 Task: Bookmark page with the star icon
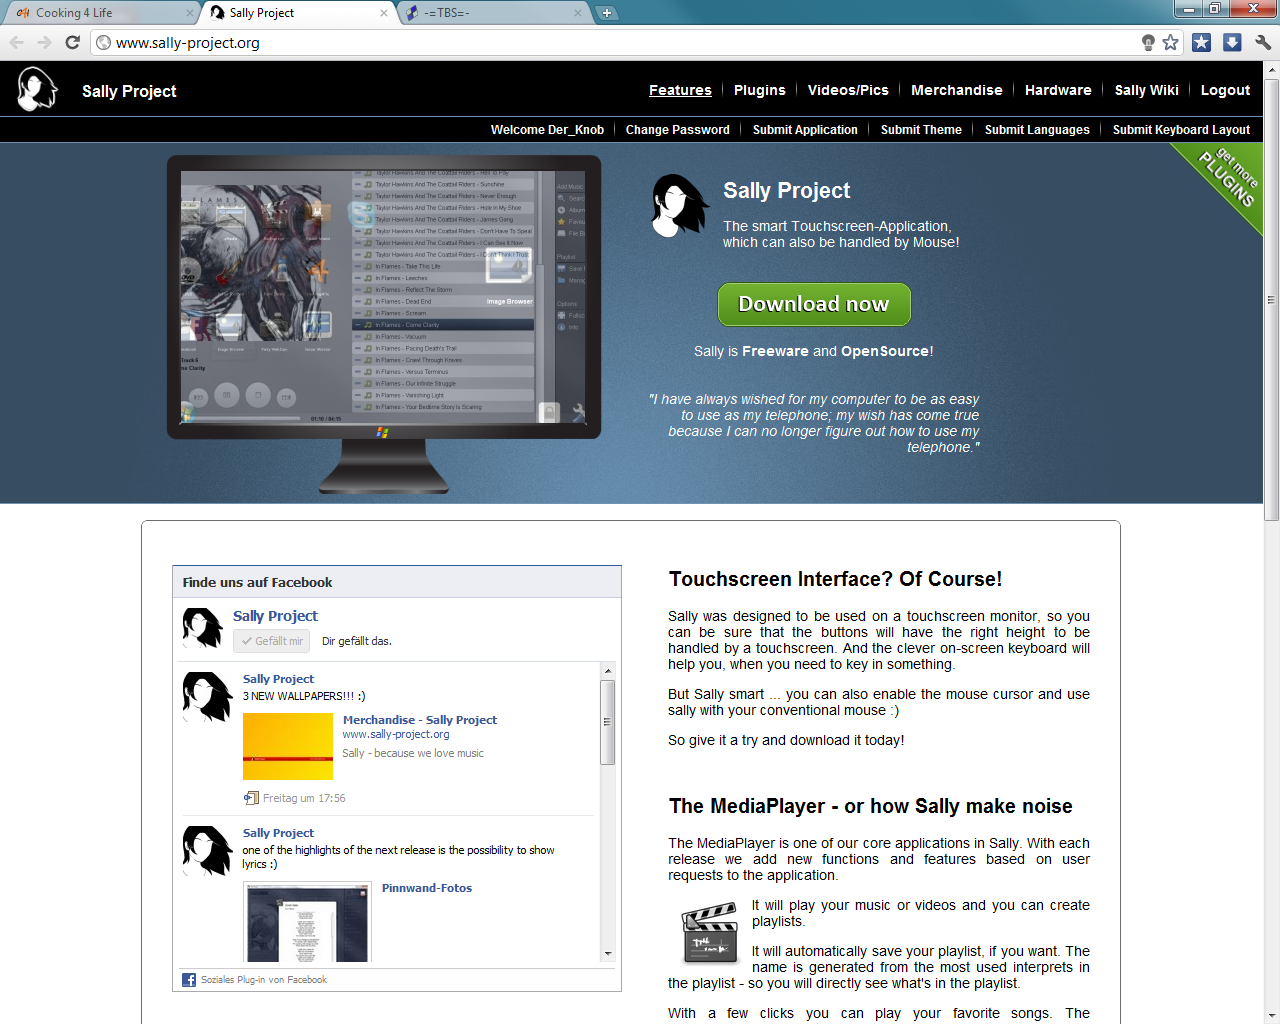pyautogui.click(x=1171, y=42)
